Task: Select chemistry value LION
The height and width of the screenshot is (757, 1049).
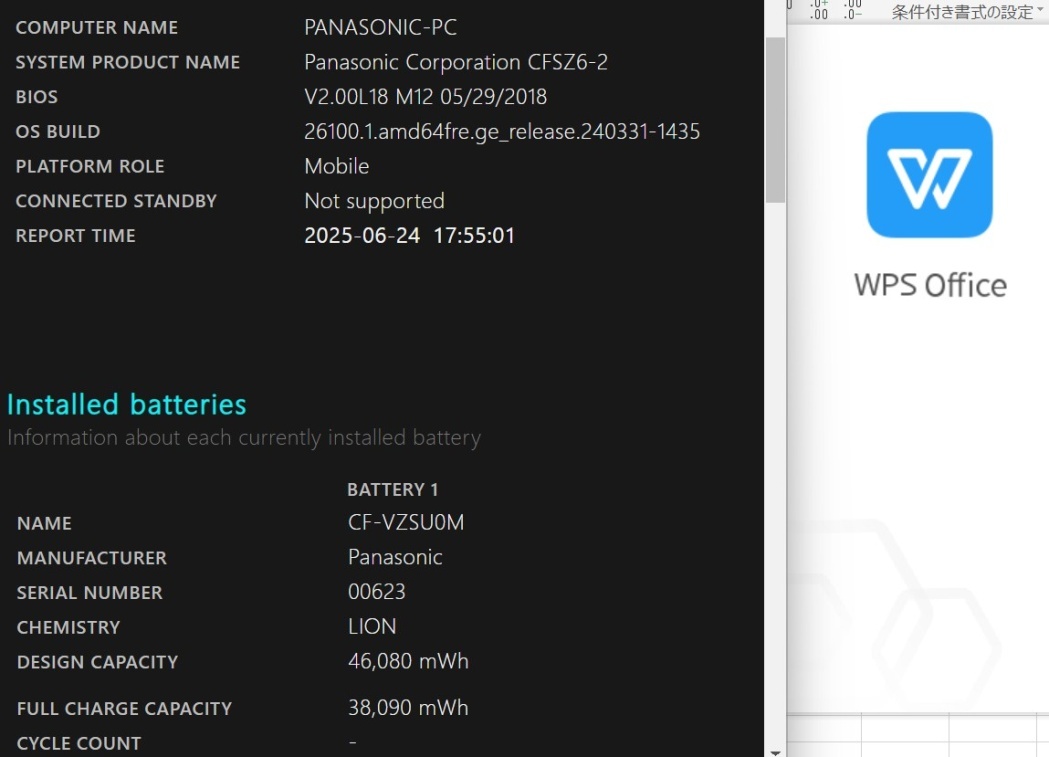Action: point(372,627)
